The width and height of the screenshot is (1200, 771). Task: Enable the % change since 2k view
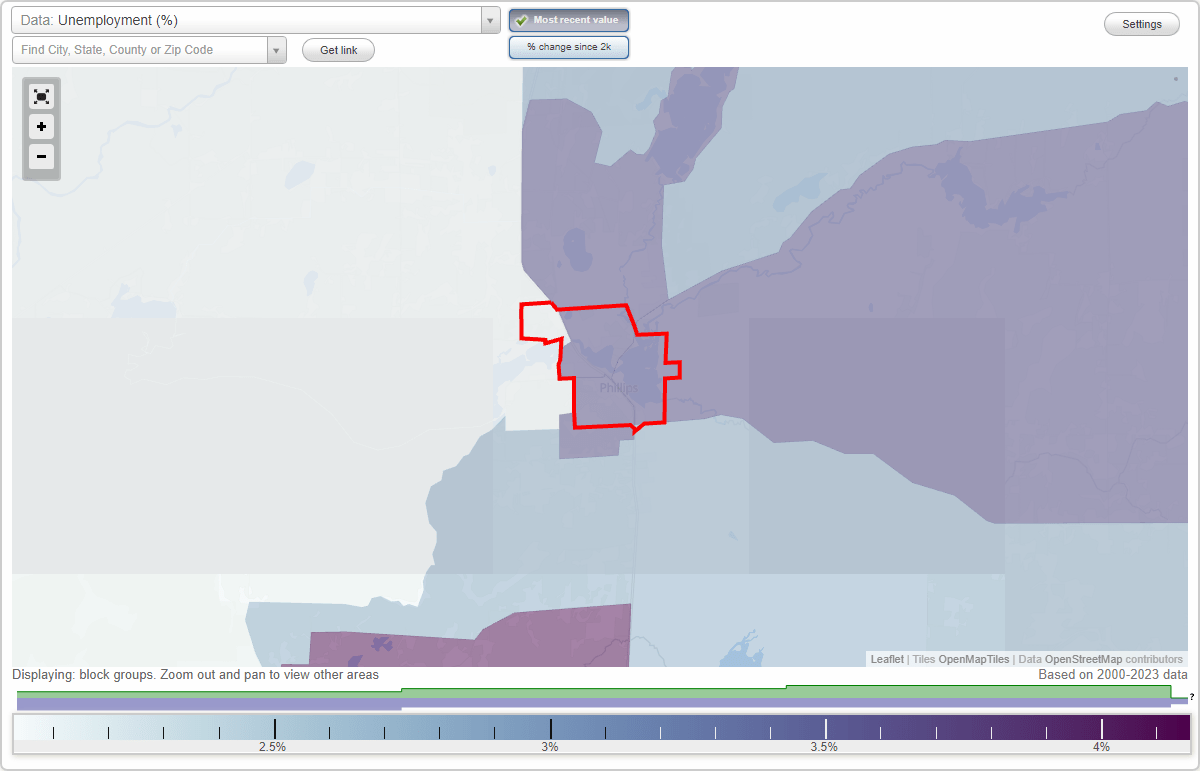568,46
